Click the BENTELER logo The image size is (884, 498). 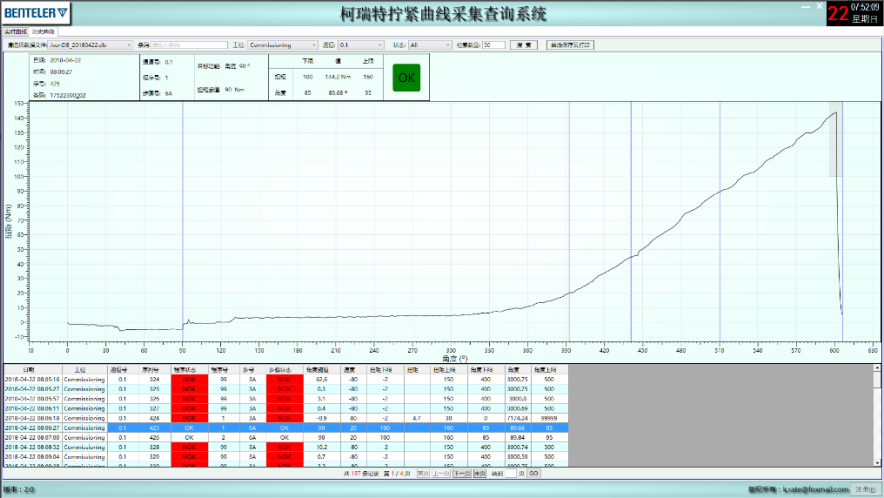point(36,12)
